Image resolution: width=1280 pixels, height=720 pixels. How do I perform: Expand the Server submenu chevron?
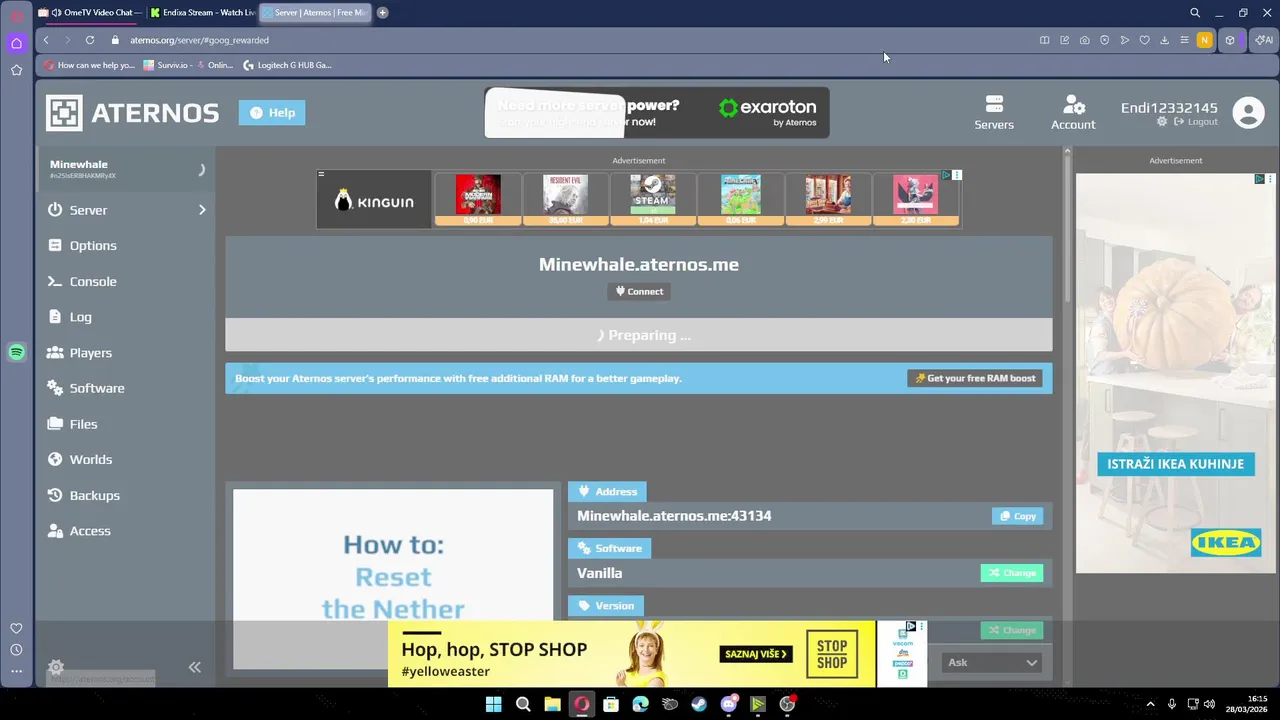[x=201, y=210]
